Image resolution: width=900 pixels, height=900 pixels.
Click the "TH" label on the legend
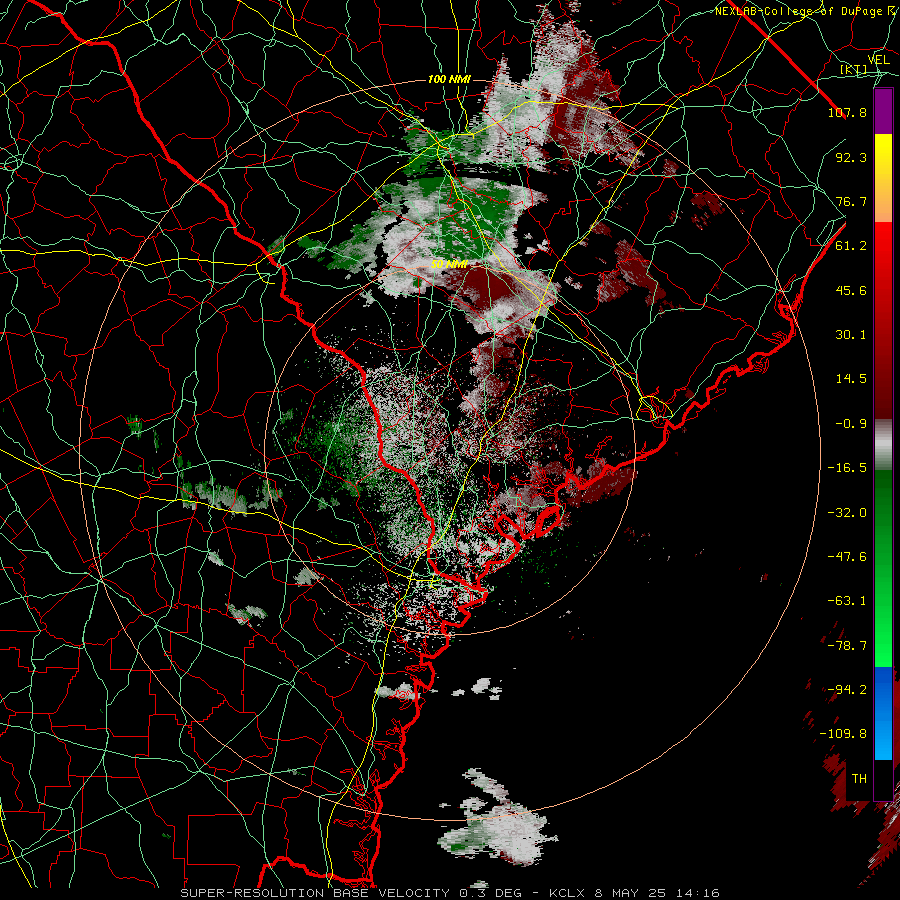tap(859, 779)
